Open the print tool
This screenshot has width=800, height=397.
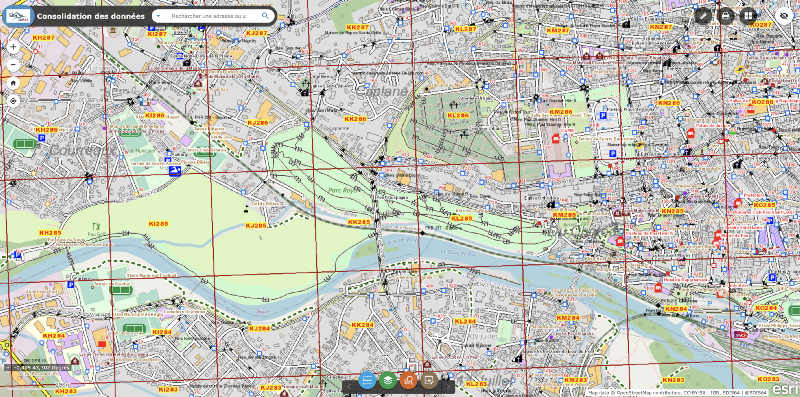[x=726, y=16]
